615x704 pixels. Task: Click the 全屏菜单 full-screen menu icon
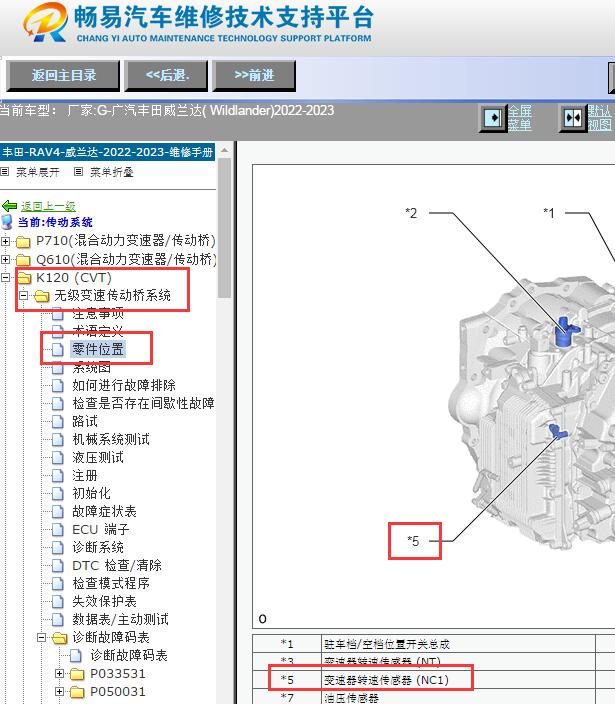[493, 118]
